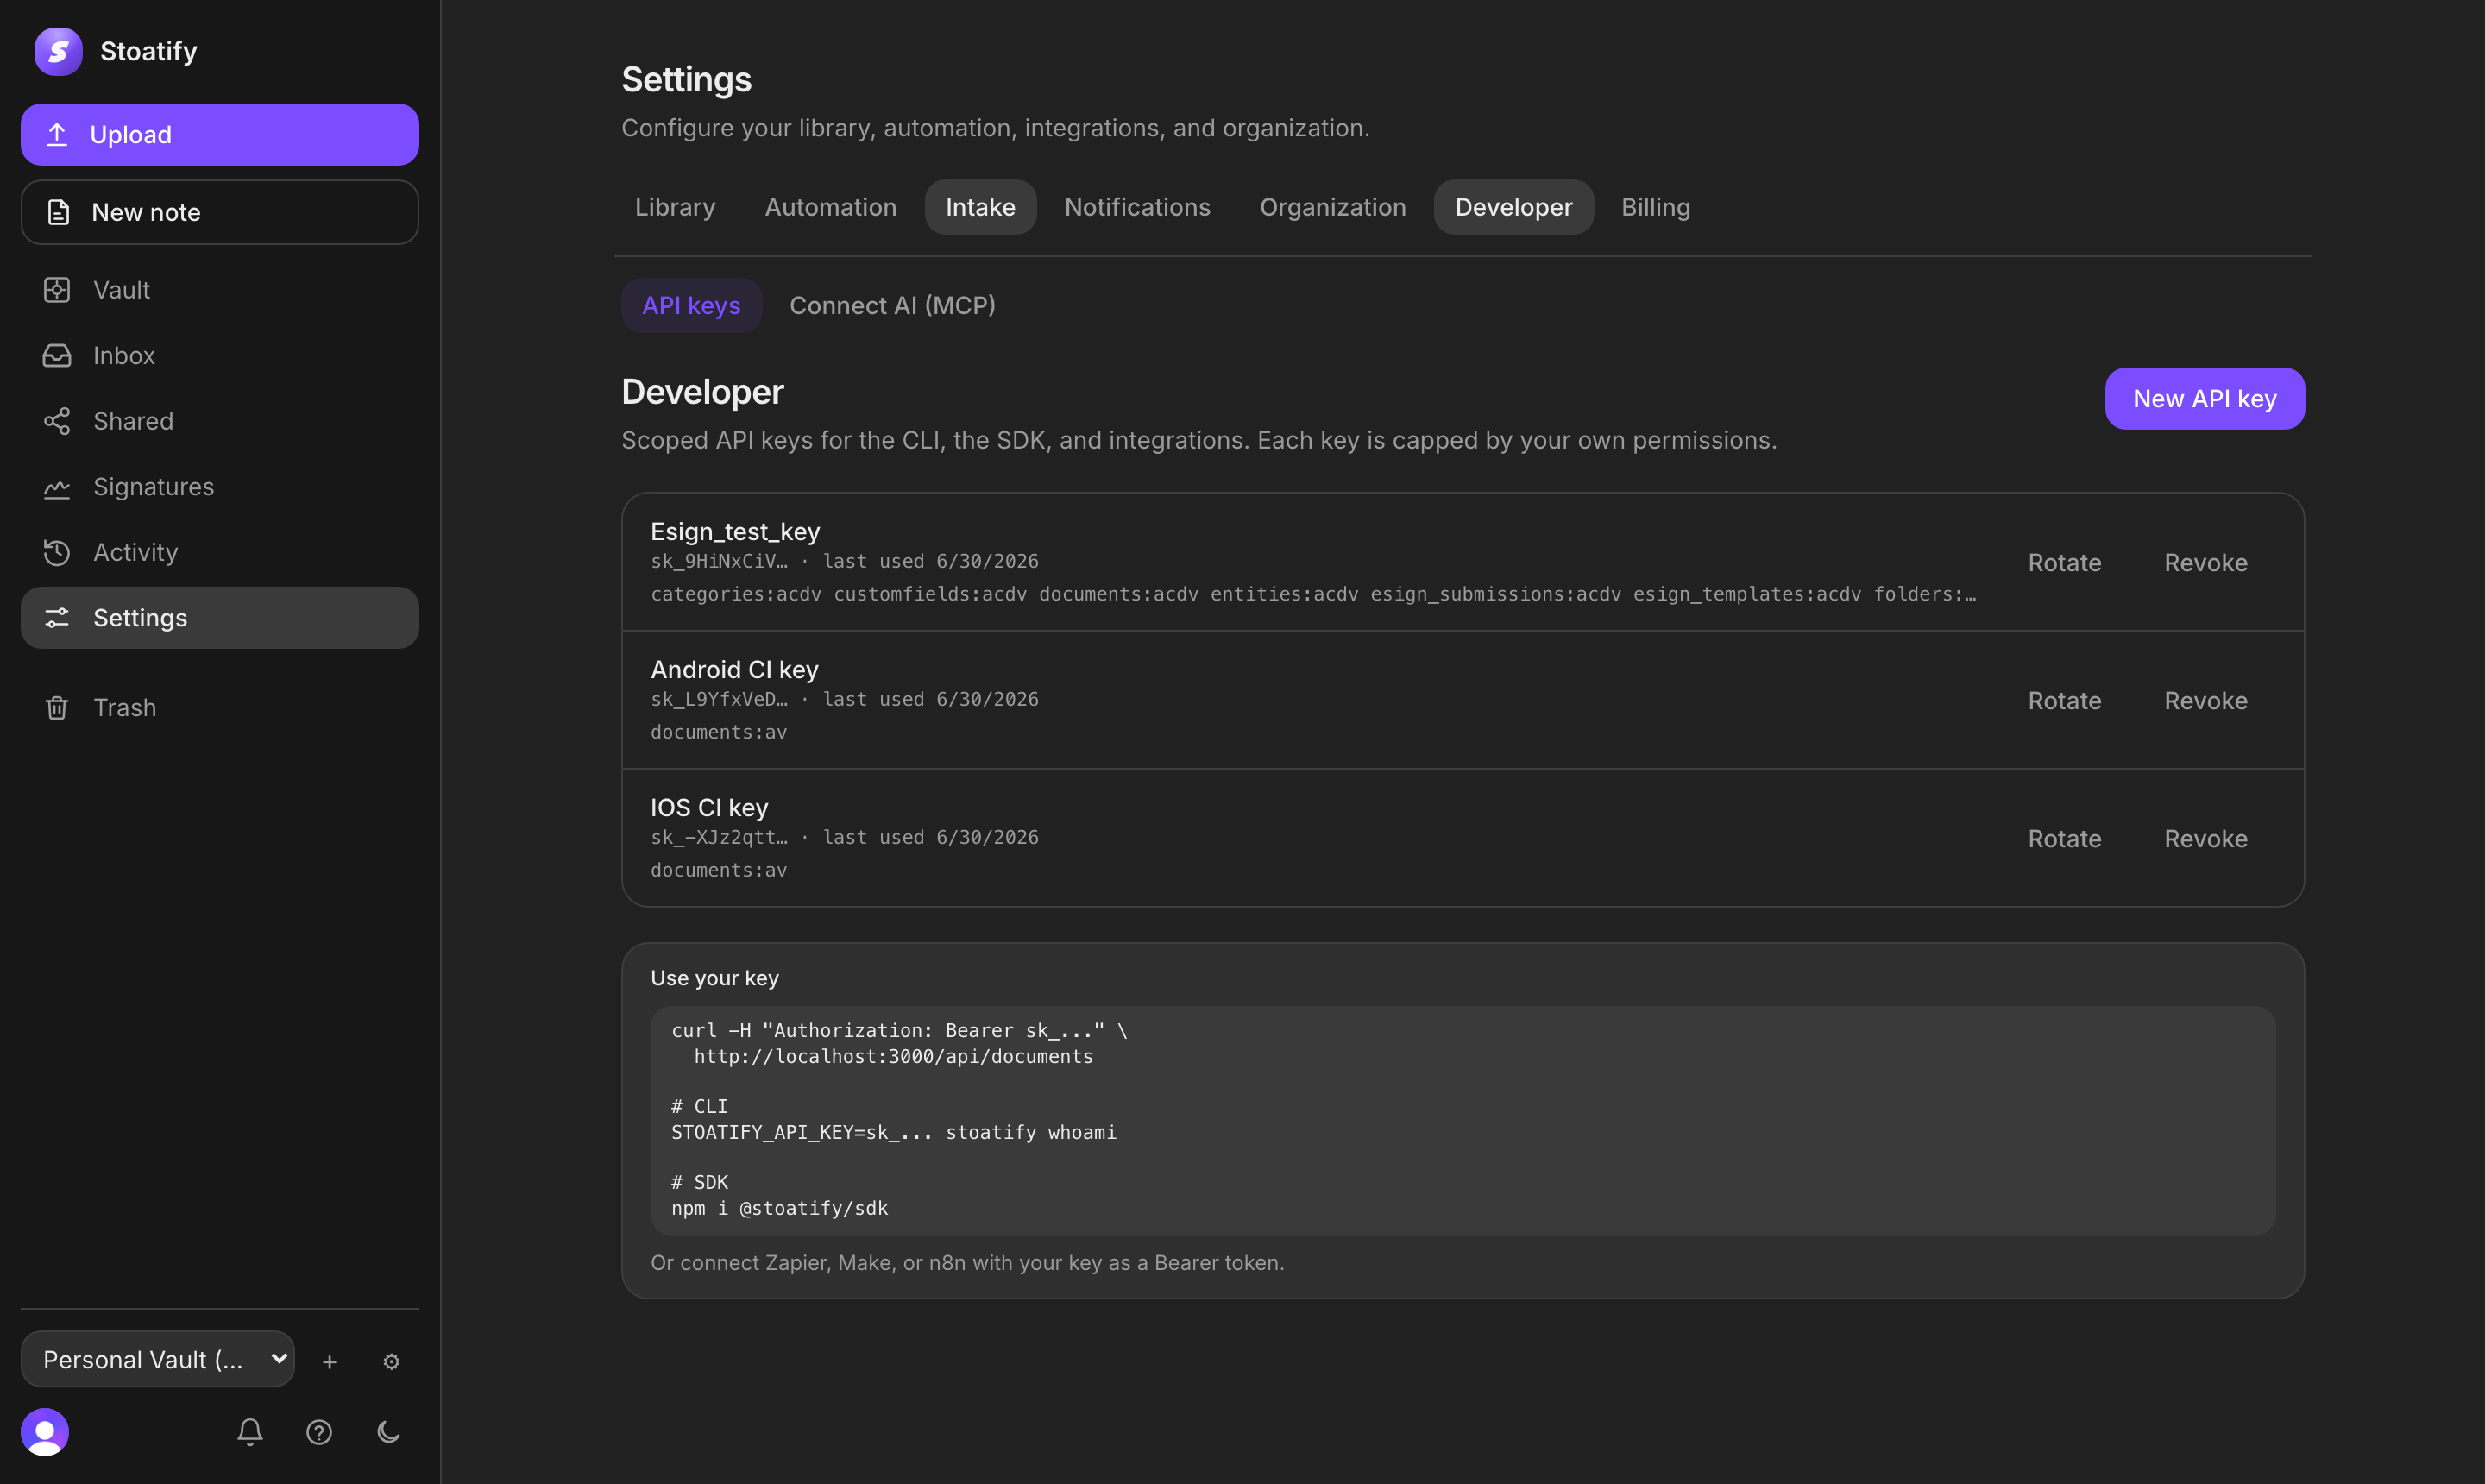2485x1484 pixels.
Task: Click the curl Authorization command line
Action: coord(899,1030)
